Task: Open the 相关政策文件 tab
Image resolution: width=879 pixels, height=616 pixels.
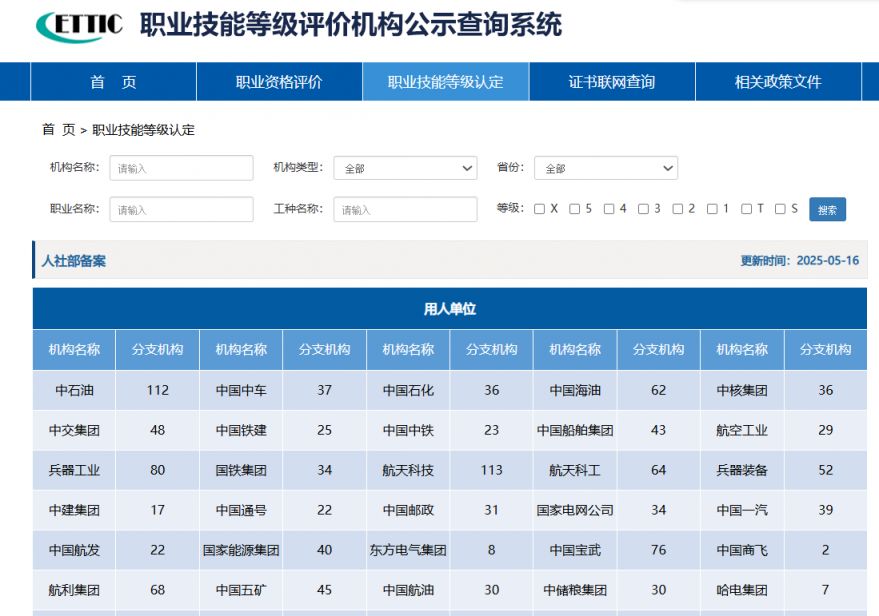Action: pos(778,82)
